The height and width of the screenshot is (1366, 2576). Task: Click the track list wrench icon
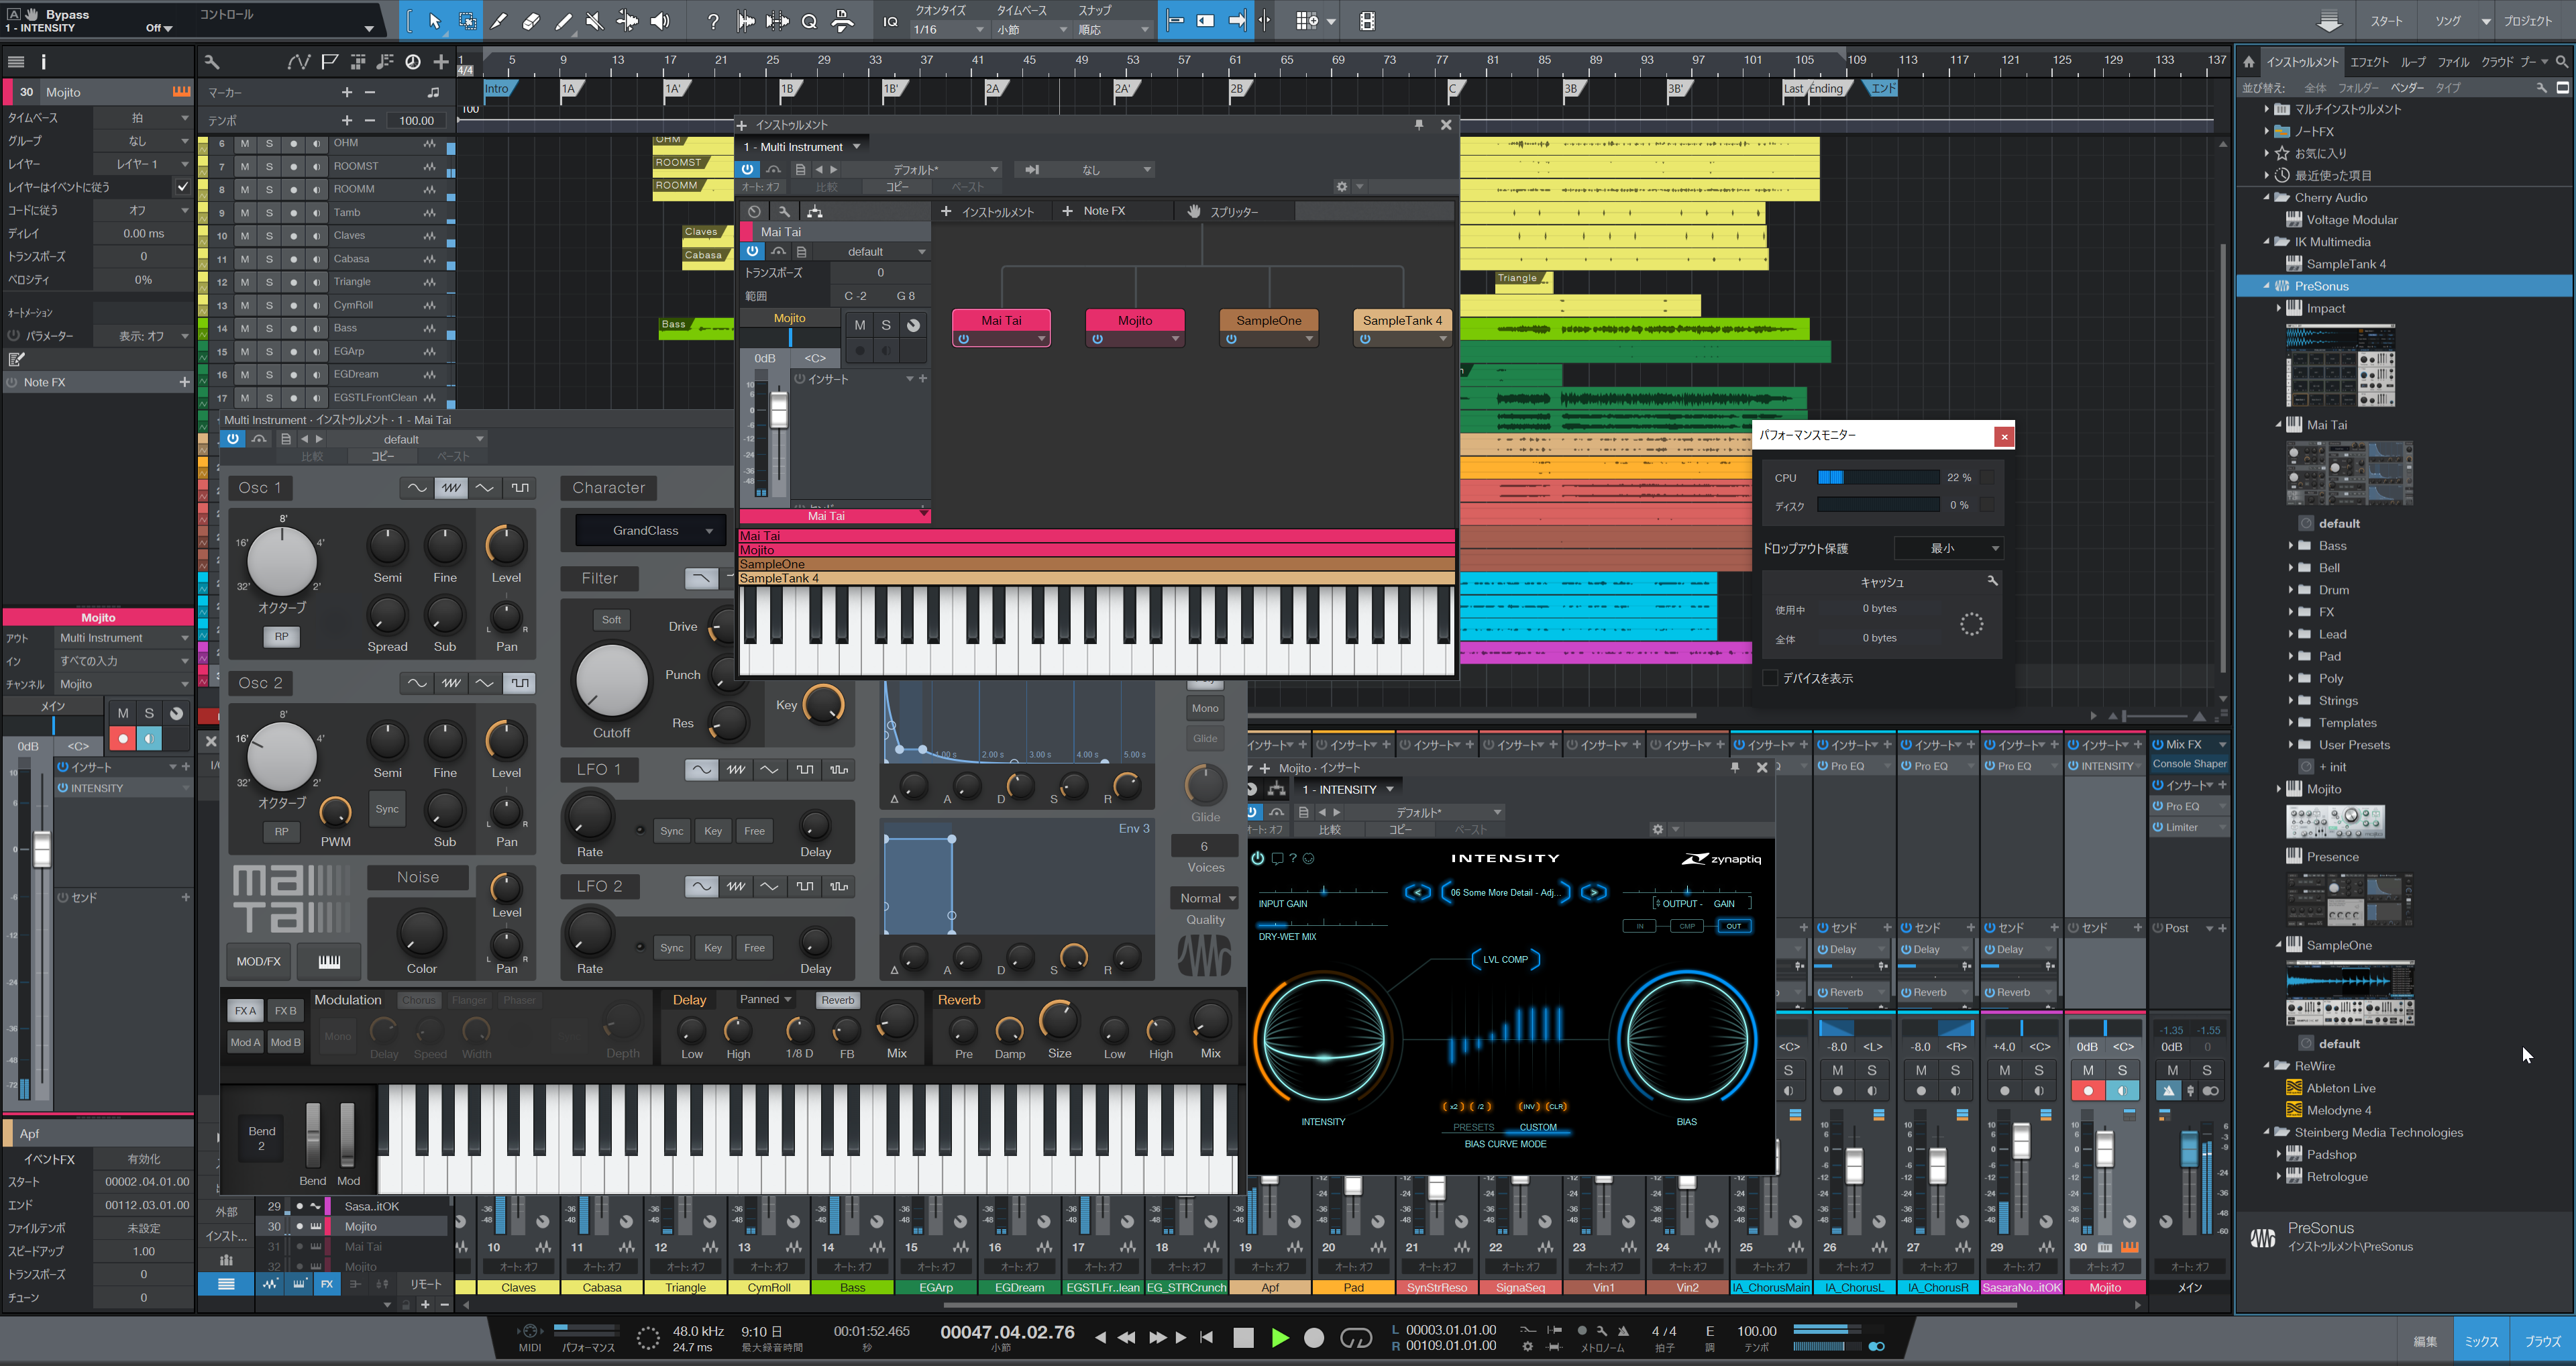click(x=211, y=62)
